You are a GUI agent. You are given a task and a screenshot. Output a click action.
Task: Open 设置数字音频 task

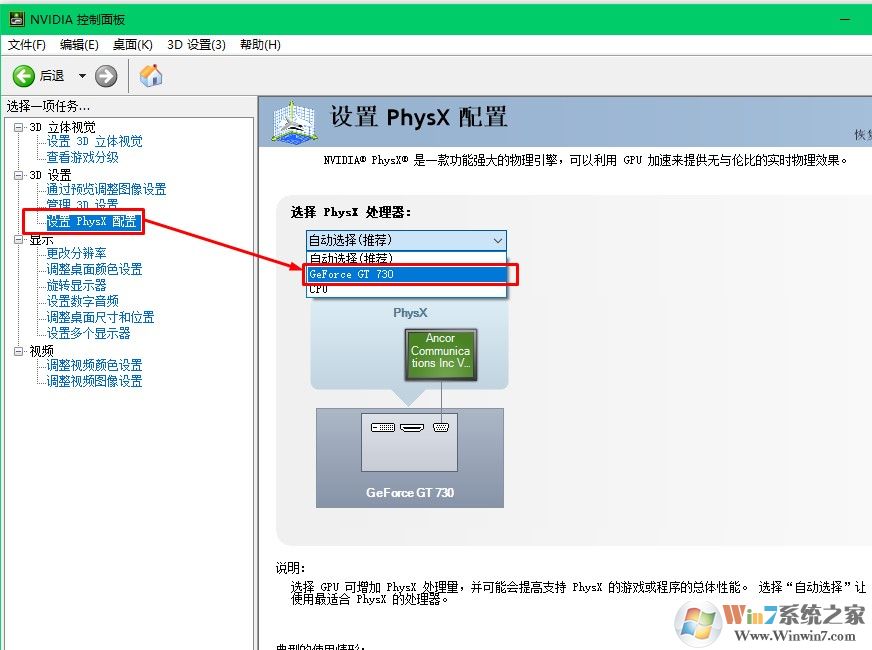(82, 301)
